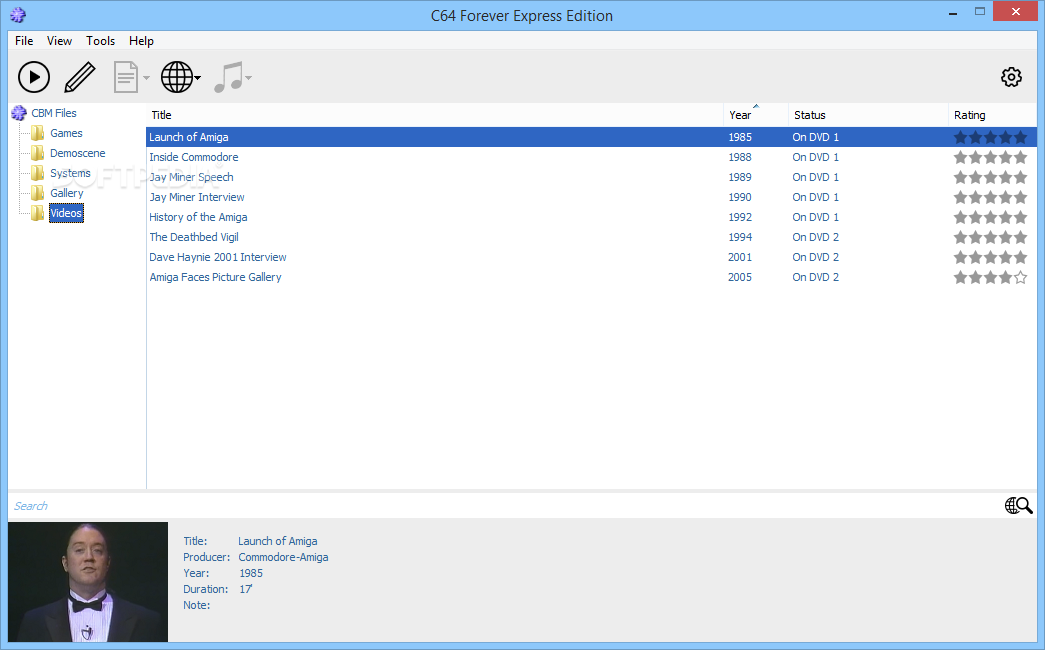Sort by Rating column header
This screenshot has height=650, width=1045.
tap(992, 115)
